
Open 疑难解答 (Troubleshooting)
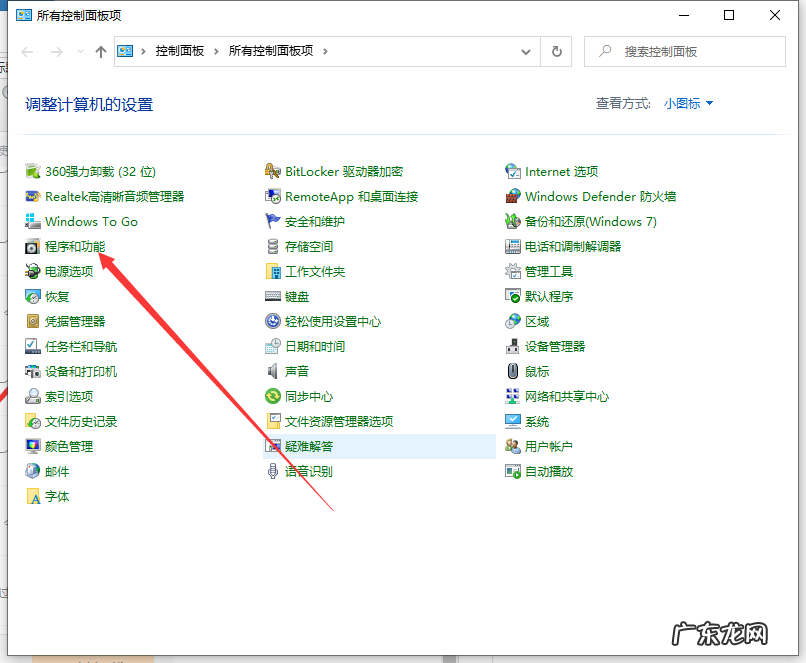[x=310, y=446]
